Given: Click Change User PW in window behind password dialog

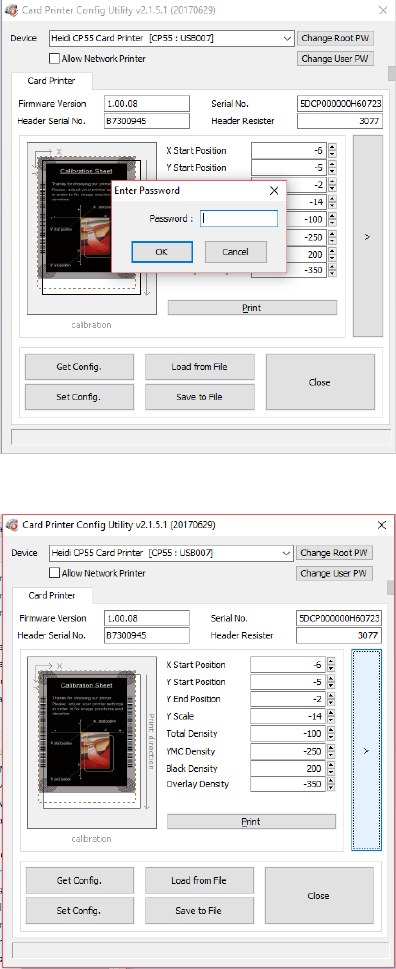Looking at the screenshot, I should (335, 59).
